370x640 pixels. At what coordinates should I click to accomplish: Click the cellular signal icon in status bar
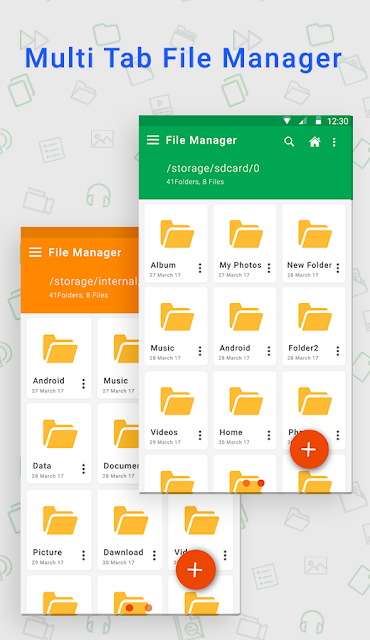[303, 121]
